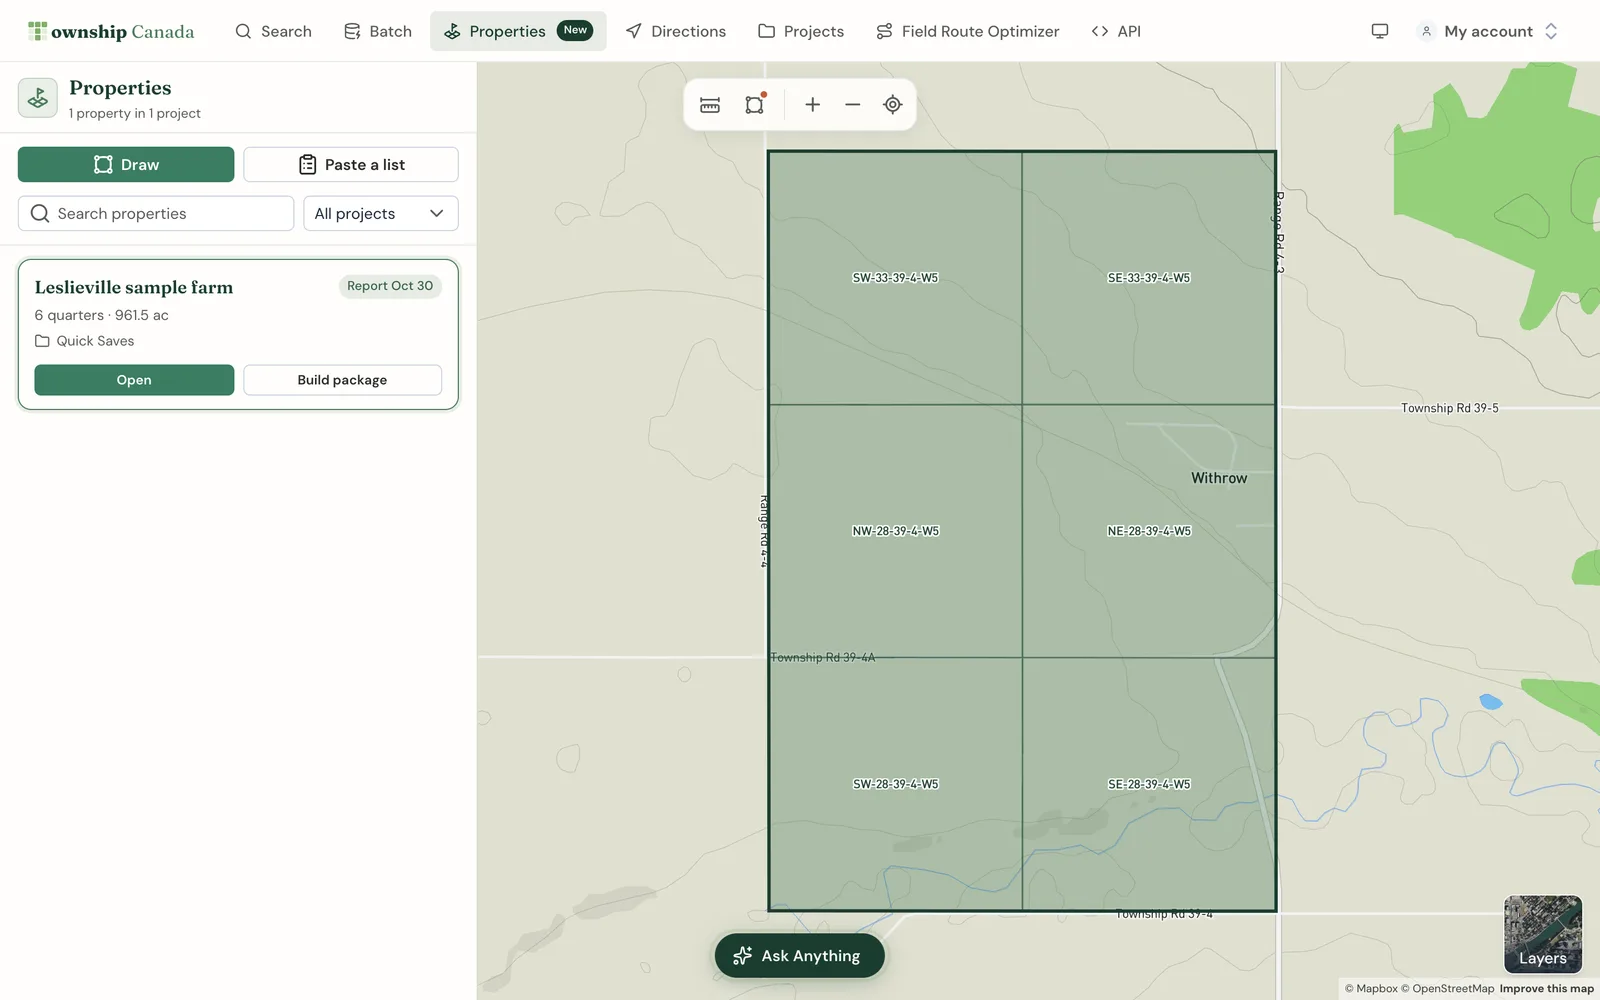This screenshot has height=1000, width=1600.
Task: Select the NE-28-39-4-W5 quarter label
Action: click(1149, 531)
